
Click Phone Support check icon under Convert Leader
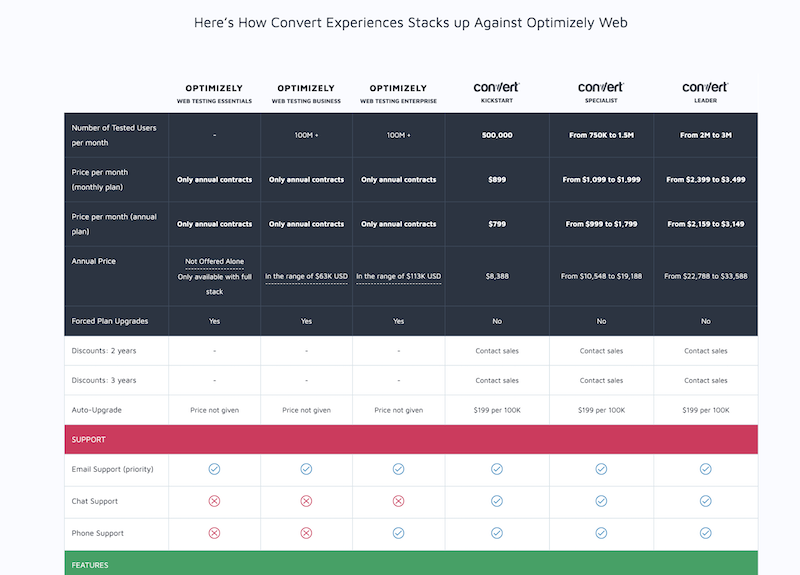point(706,533)
